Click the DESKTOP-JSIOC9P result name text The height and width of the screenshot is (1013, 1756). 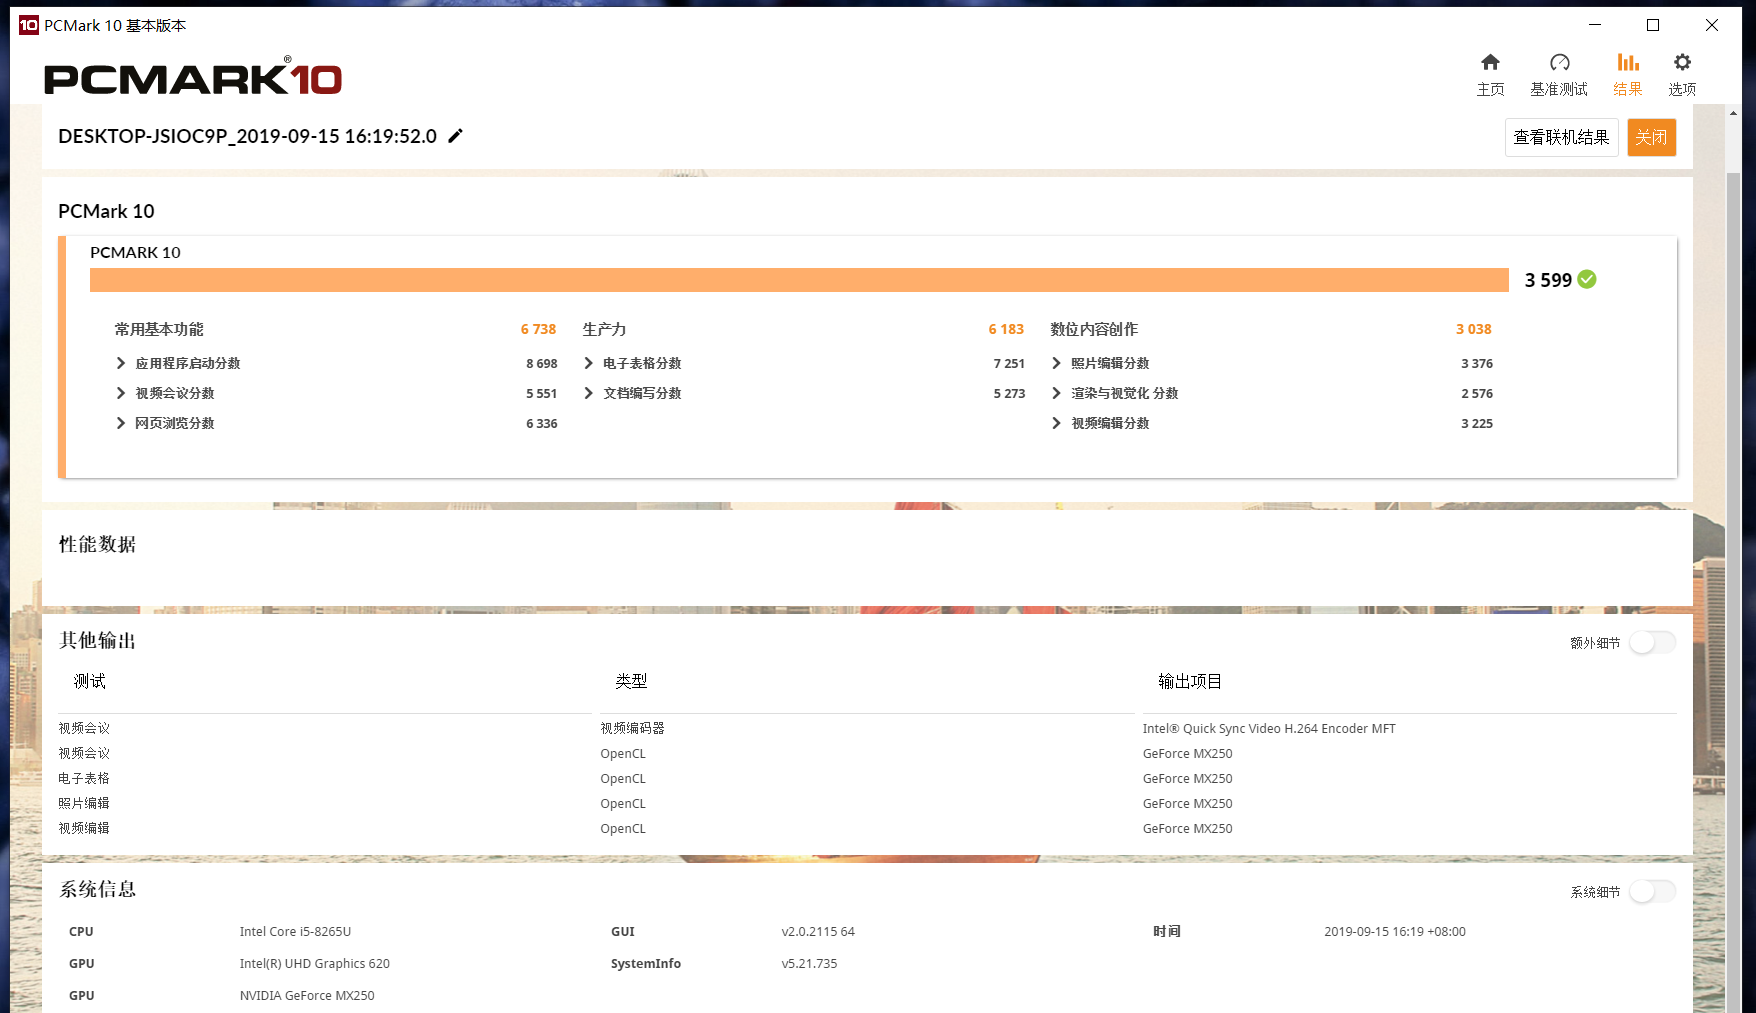tap(247, 136)
